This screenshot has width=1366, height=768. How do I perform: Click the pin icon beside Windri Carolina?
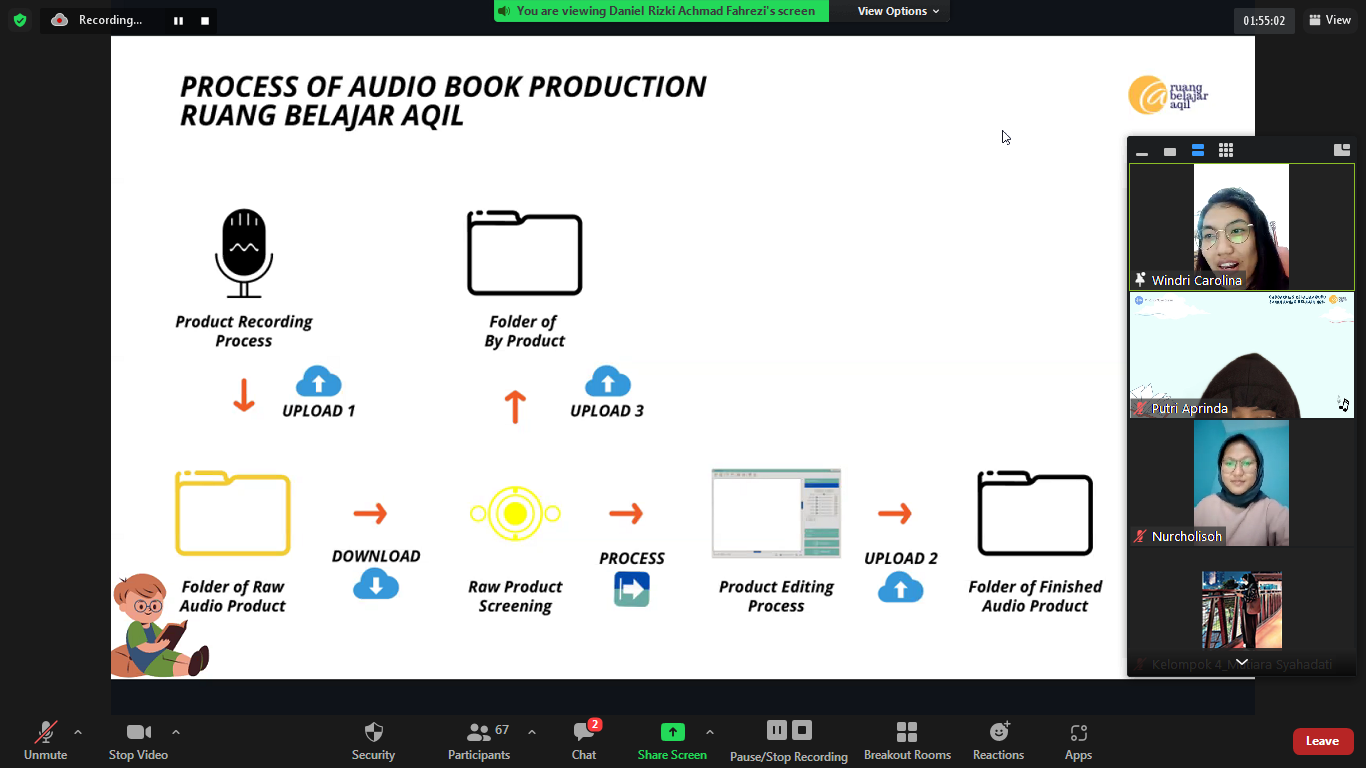(x=1140, y=281)
